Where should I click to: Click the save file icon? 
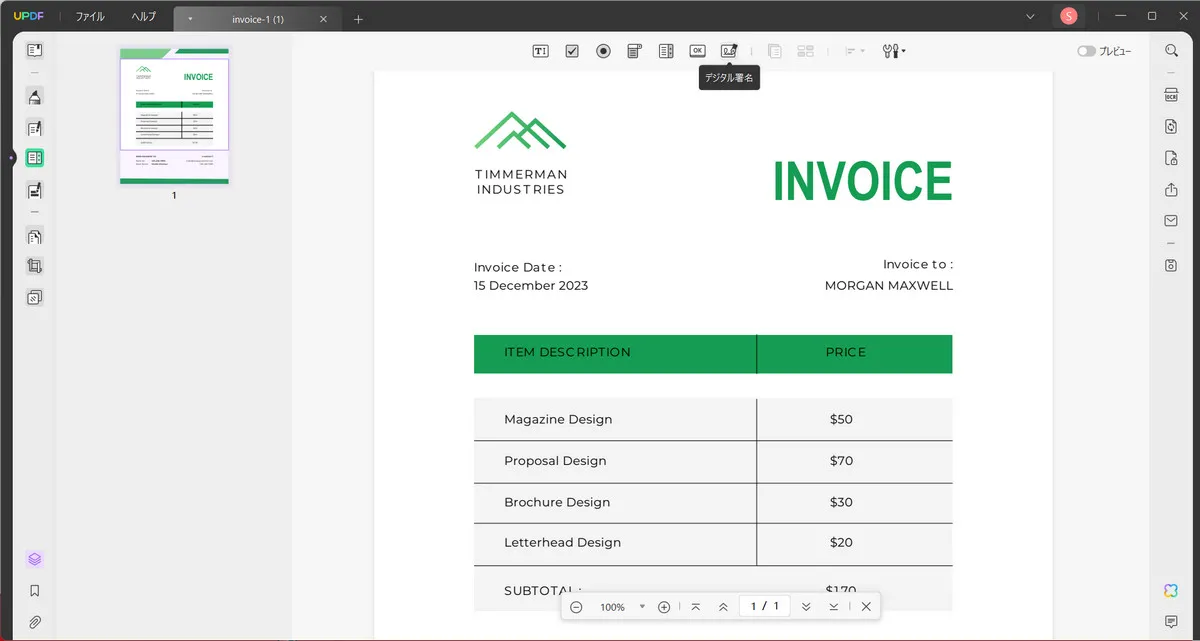click(x=1171, y=265)
